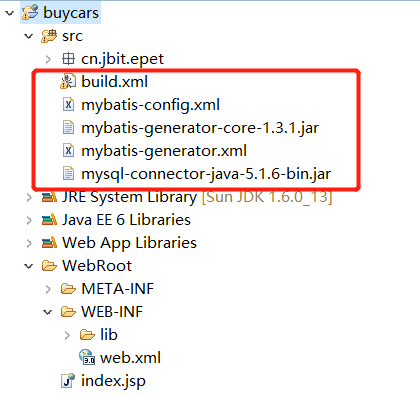
Task: Click the web.xml descriptor icon
Action: click(87, 357)
